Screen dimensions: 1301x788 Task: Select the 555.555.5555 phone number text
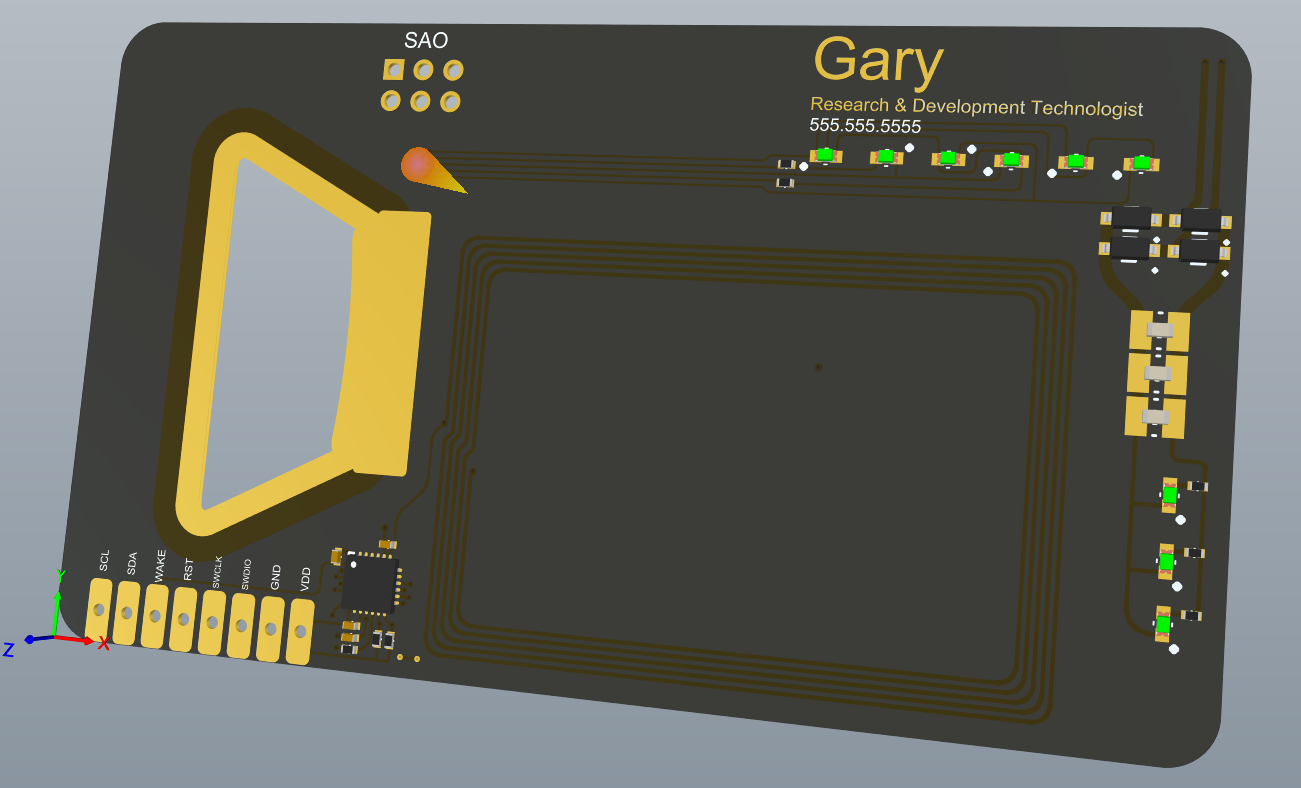[864, 127]
